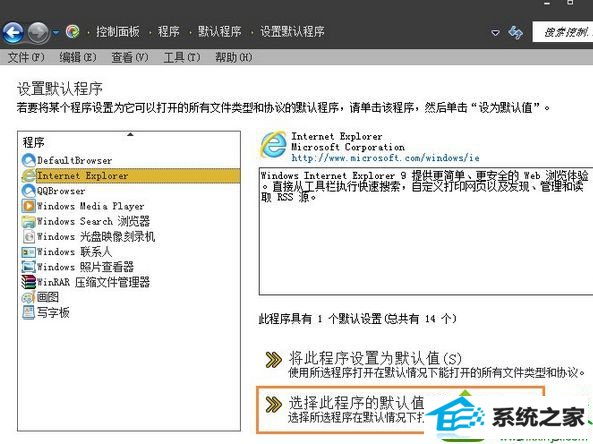The image size is (593, 444).
Task: Click arrow icon beside 将此程序设置为默认值
Action: [273, 360]
